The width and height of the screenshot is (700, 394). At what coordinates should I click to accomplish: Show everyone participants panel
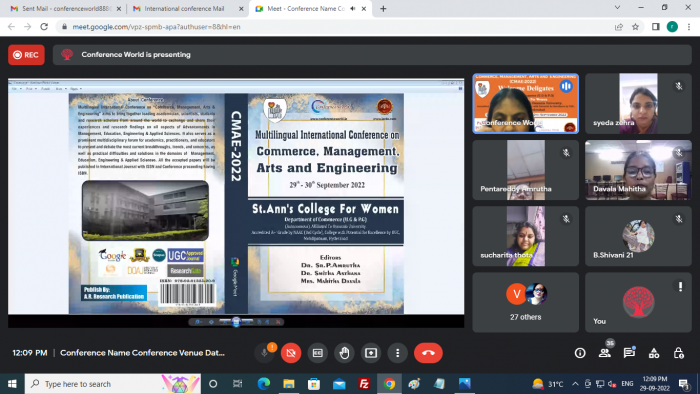pos(604,353)
